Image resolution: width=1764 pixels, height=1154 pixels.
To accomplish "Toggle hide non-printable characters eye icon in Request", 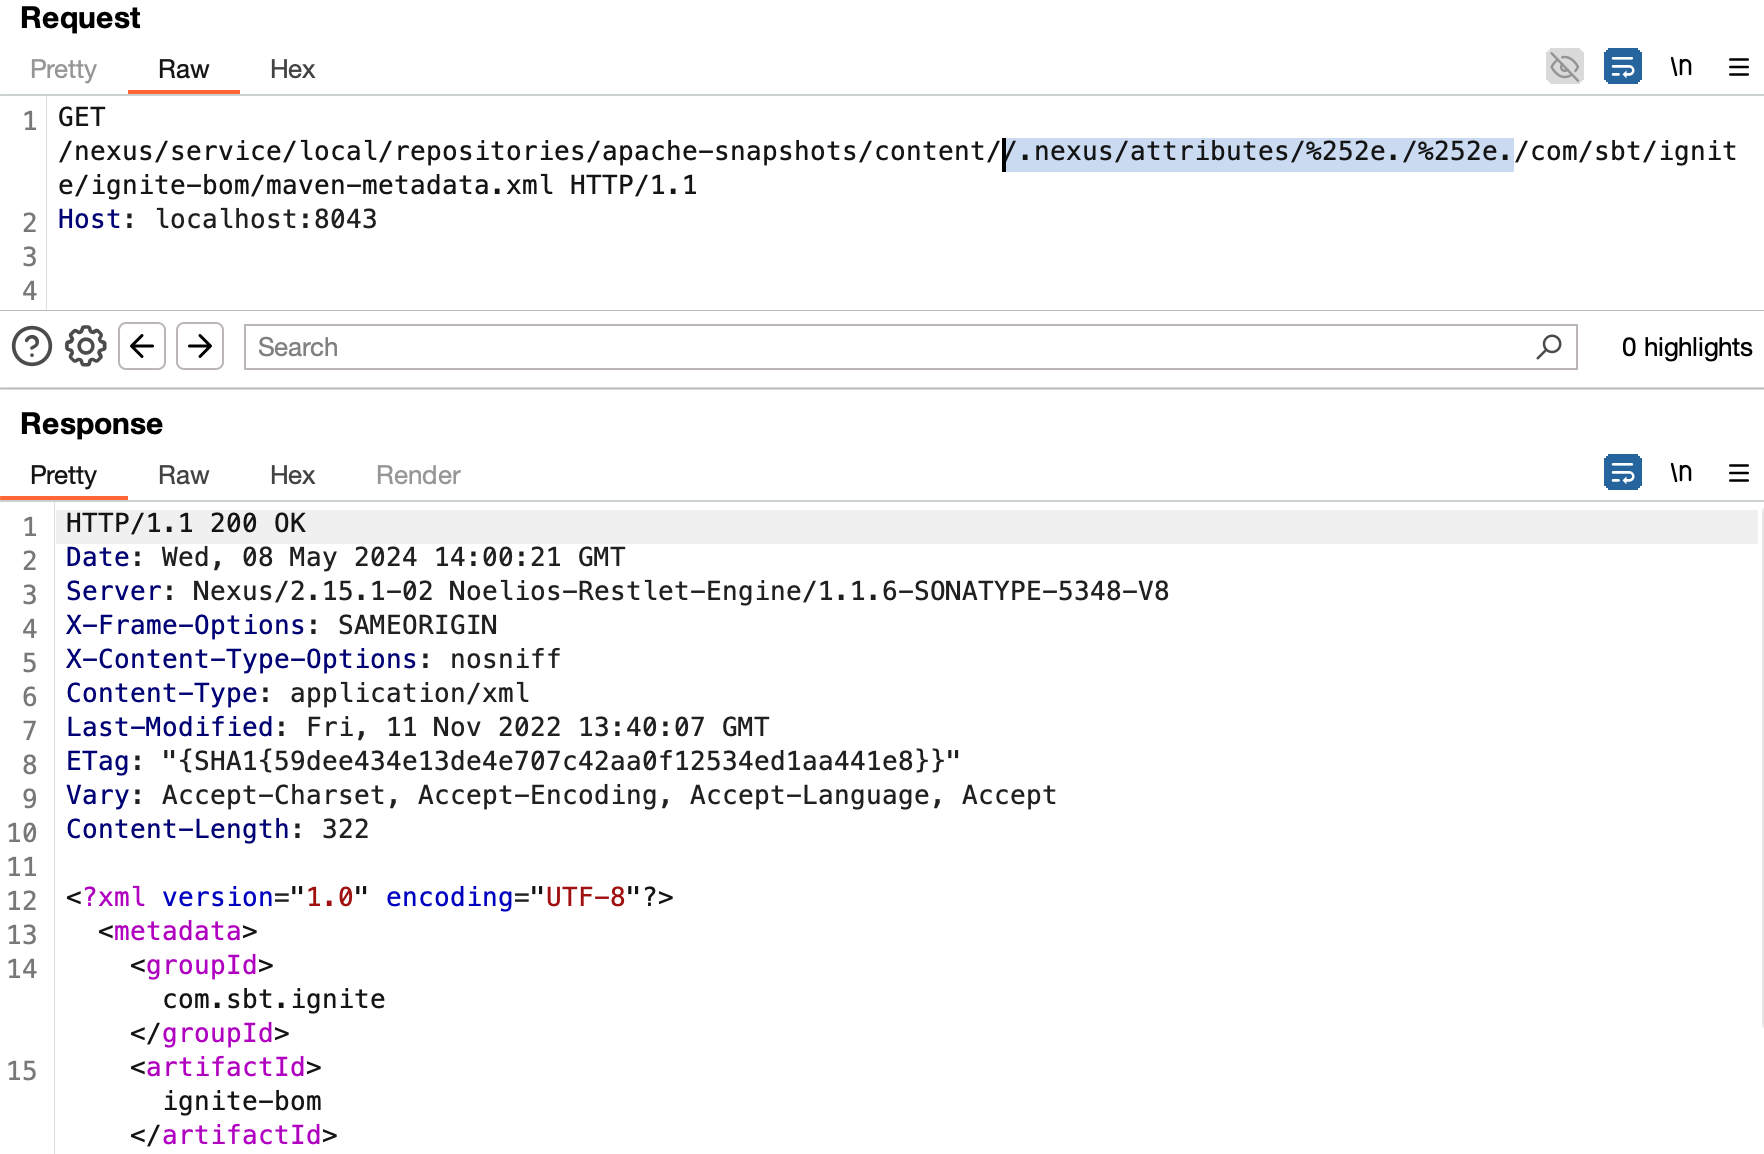I will (x=1564, y=67).
